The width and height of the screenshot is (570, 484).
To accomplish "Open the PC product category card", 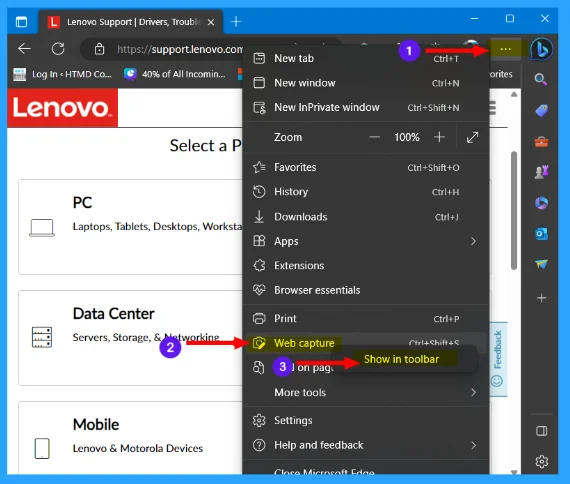I will pyautogui.click(x=131, y=227).
